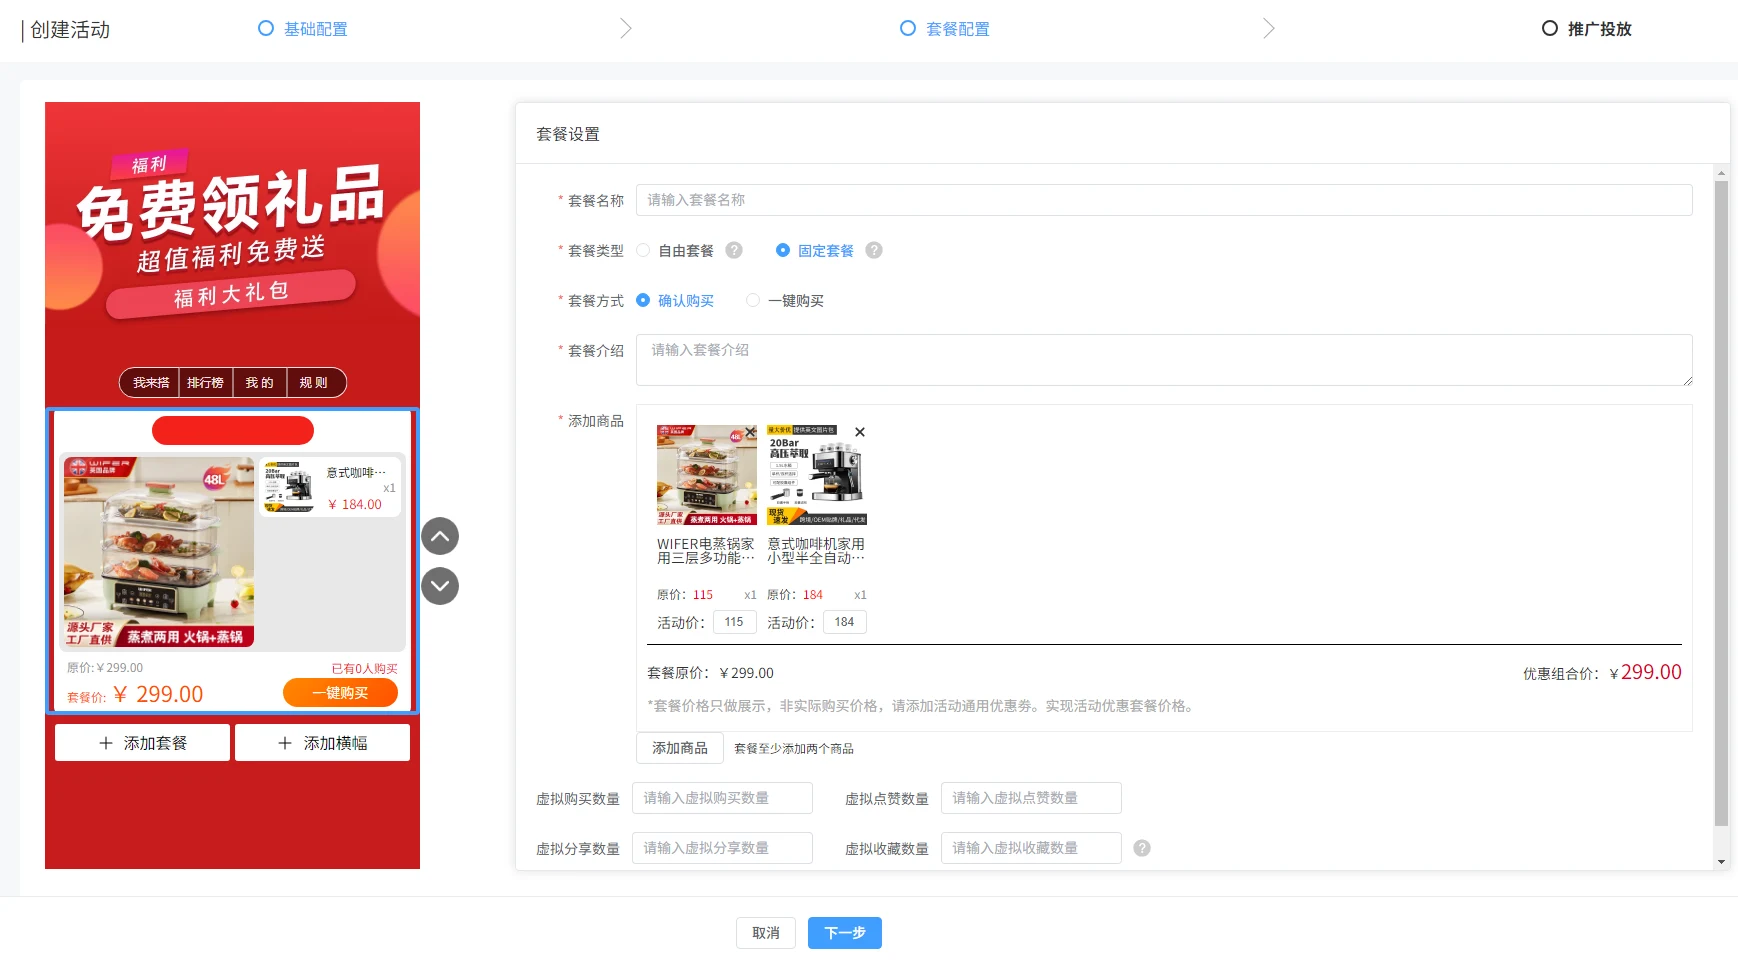
Task: Open help icon next to 固定套餐
Action: (x=874, y=250)
